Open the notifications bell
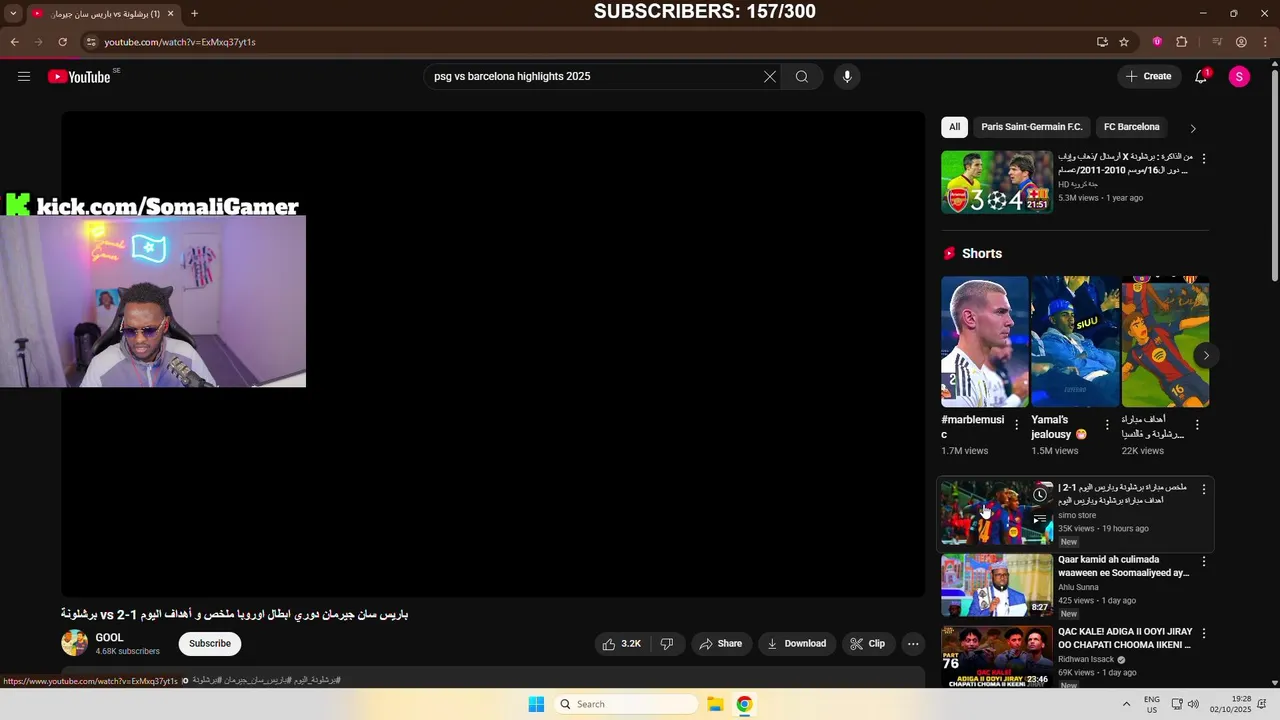Viewport: 1280px width, 720px height. (x=1201, y=77)
